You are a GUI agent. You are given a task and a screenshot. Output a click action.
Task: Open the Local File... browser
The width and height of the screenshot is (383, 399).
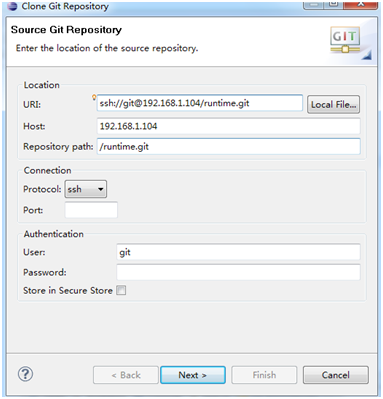coord(333,104)
